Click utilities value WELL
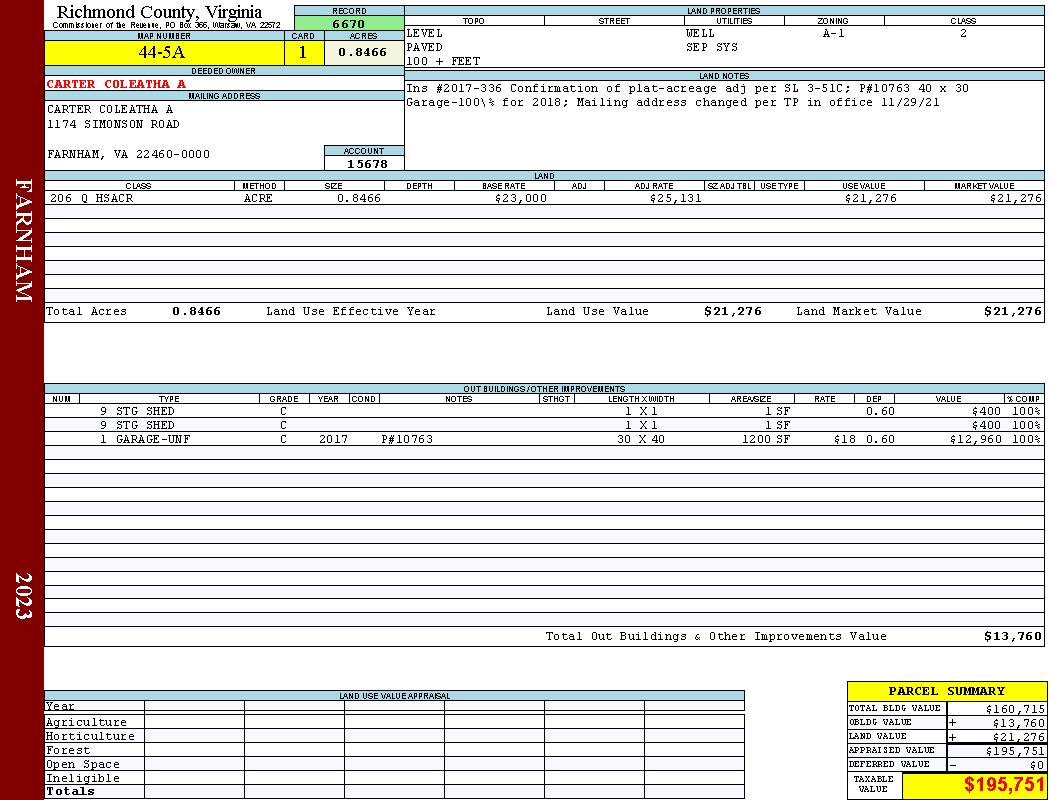This screenshot has width=1050, height=800. click(x=700, y=33)
